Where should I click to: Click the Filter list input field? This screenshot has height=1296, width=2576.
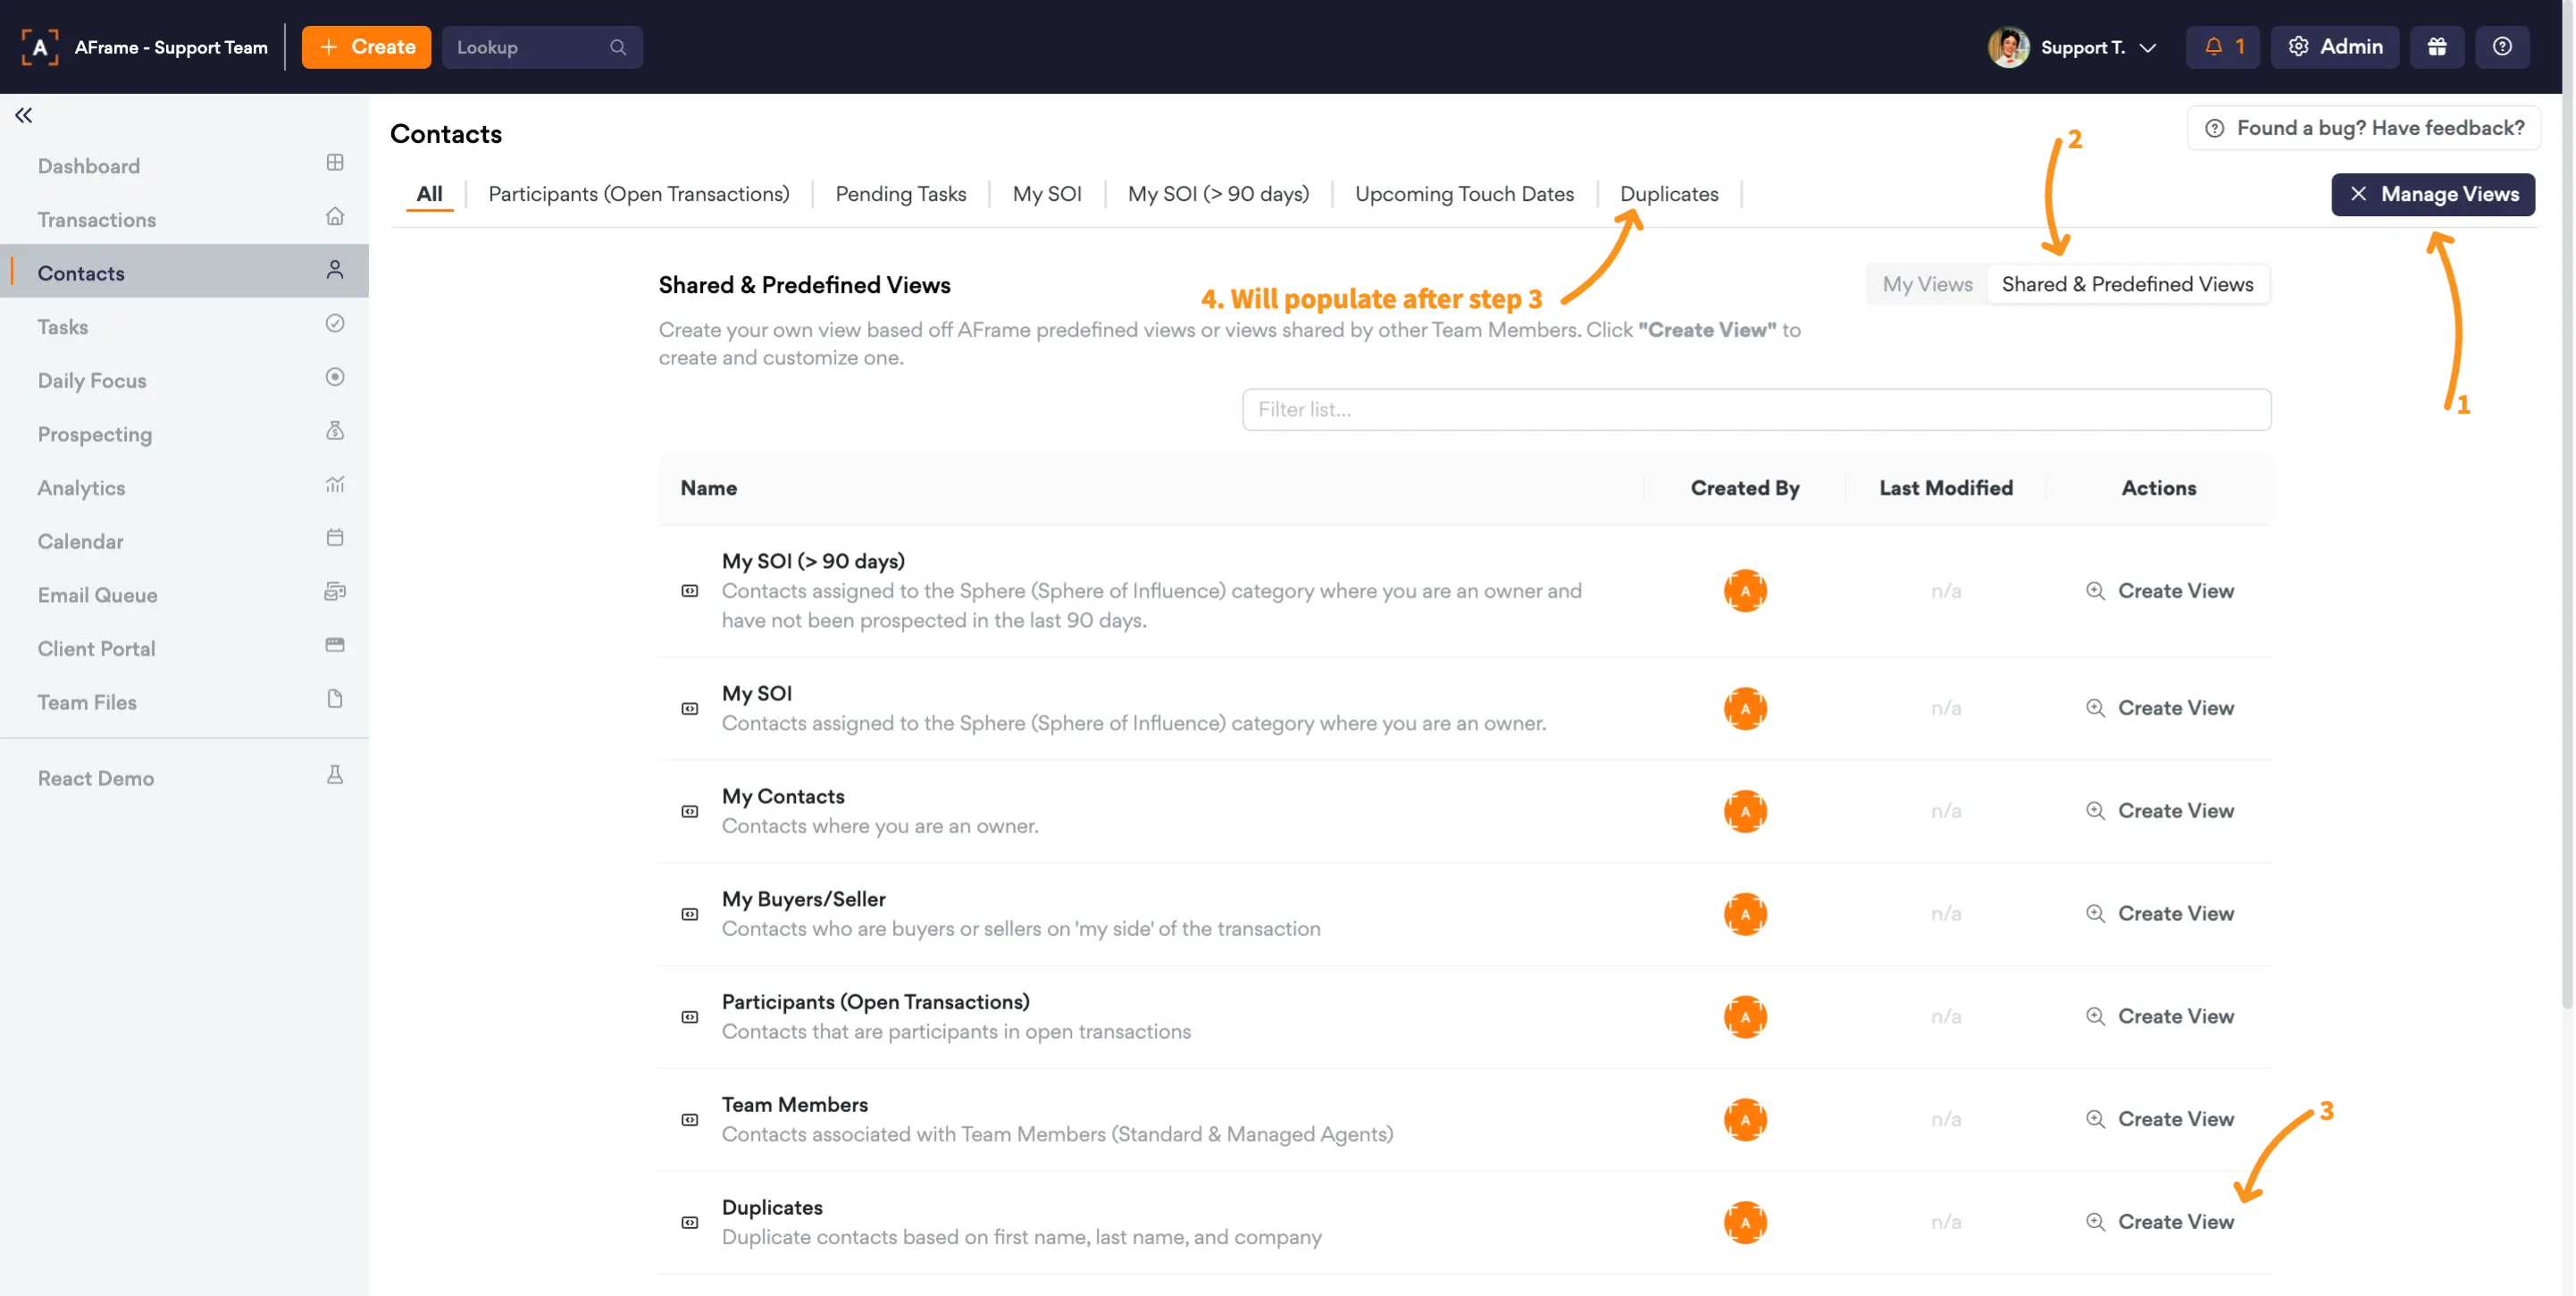coord(1756,410)
